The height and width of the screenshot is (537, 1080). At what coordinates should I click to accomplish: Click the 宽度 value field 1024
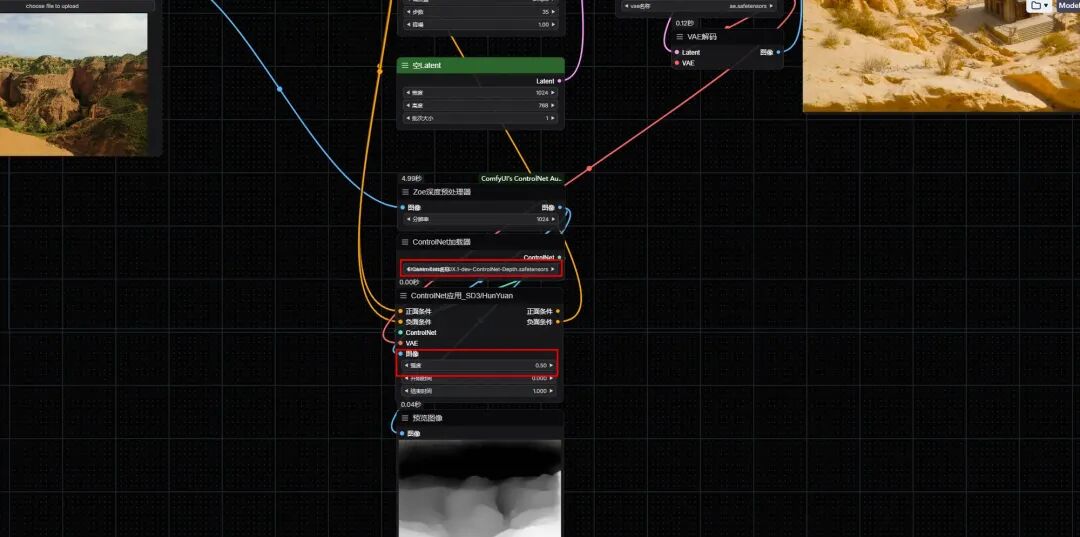point(480,92)
